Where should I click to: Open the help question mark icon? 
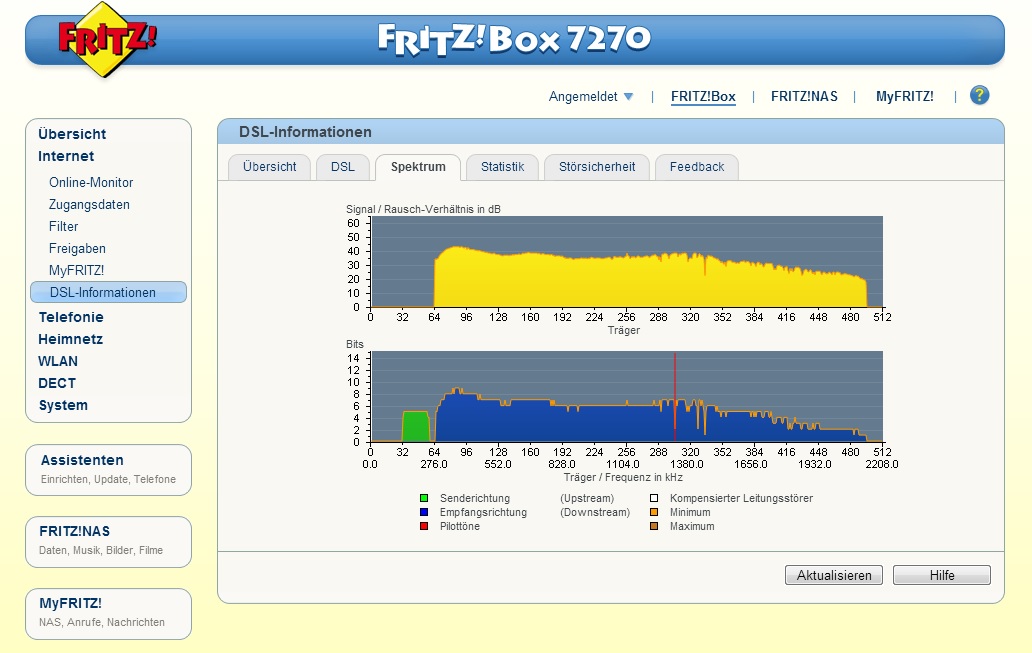979,95
